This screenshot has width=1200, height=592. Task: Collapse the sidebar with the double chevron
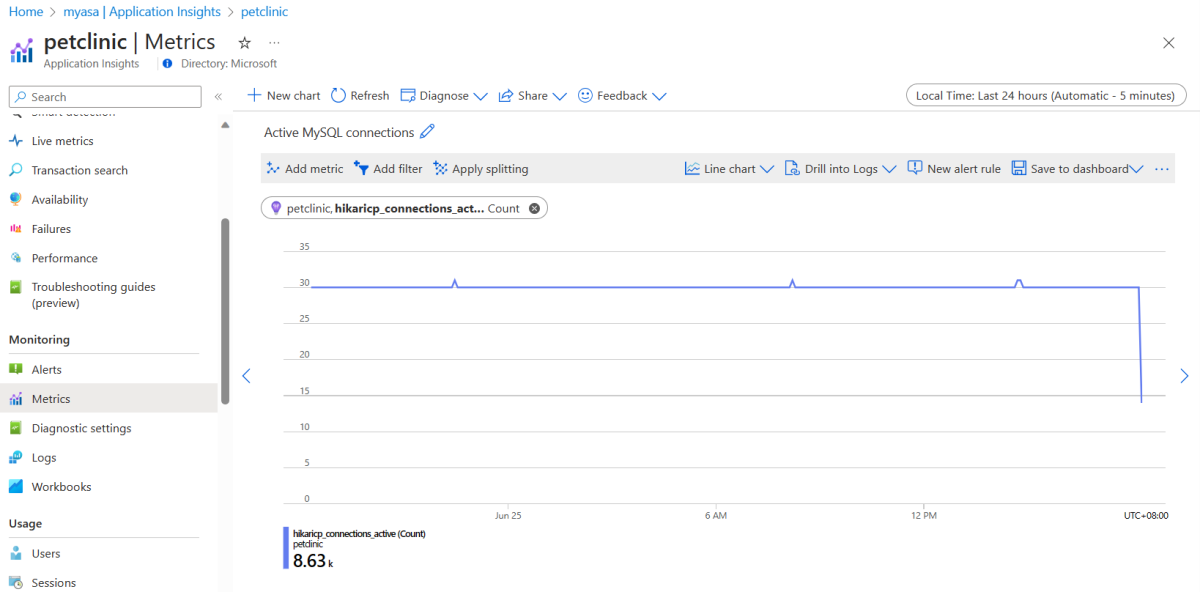pos(218,97)
